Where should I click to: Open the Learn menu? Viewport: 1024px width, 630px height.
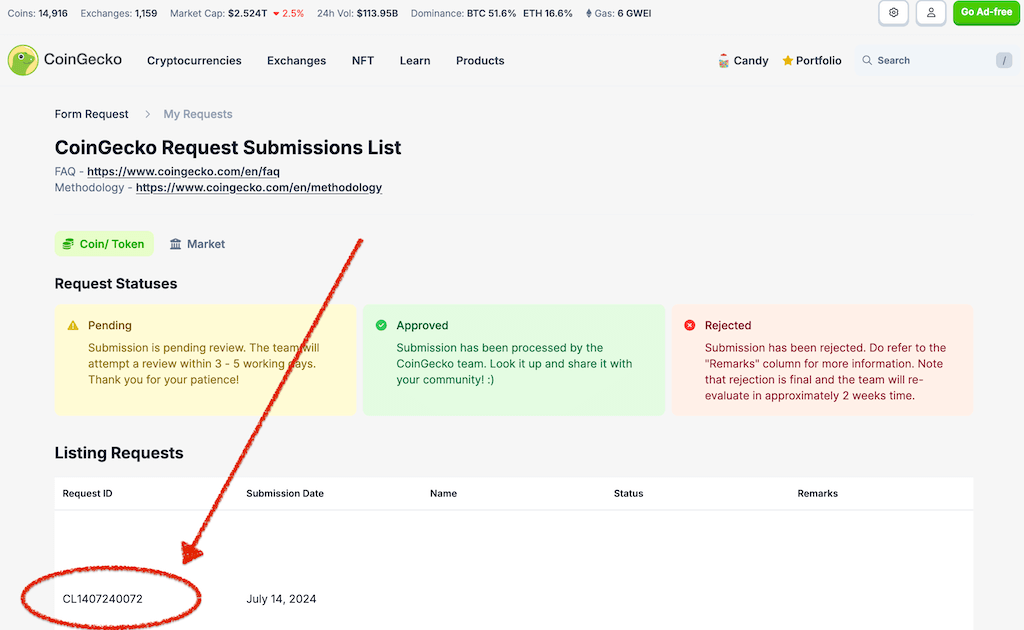click(x=415, y=61)
